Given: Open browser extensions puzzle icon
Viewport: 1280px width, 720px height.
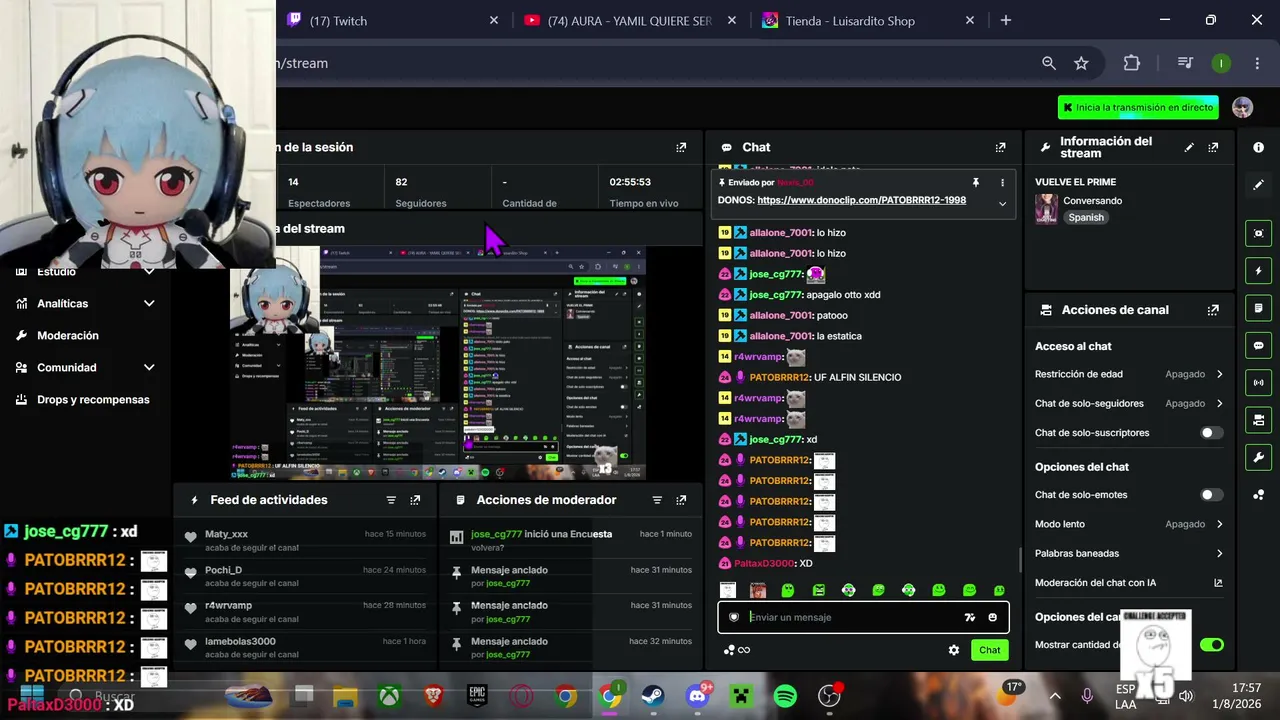Looking at the screenshot, I should (1131, 63).
